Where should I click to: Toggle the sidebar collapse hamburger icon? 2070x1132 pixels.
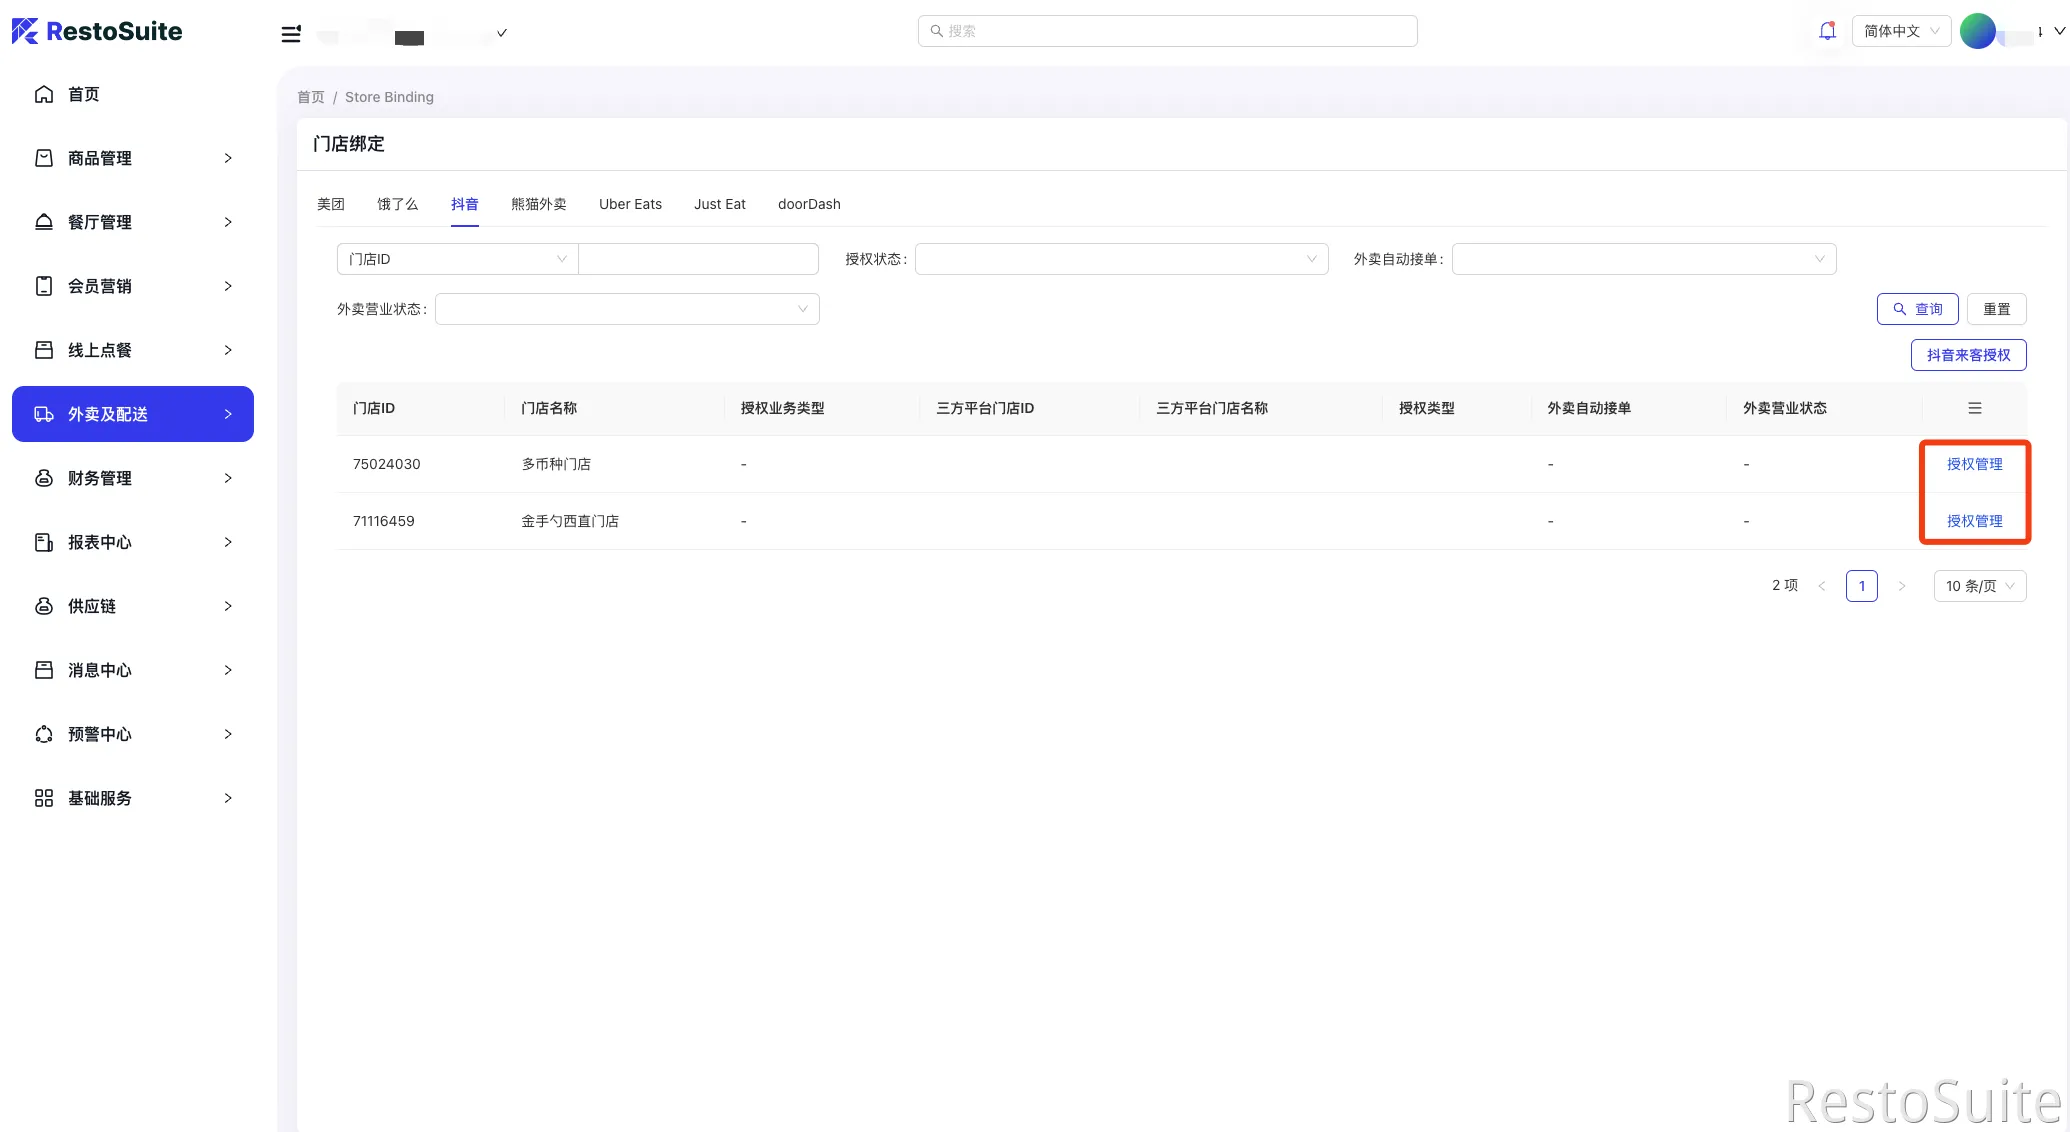pos(291,34)
